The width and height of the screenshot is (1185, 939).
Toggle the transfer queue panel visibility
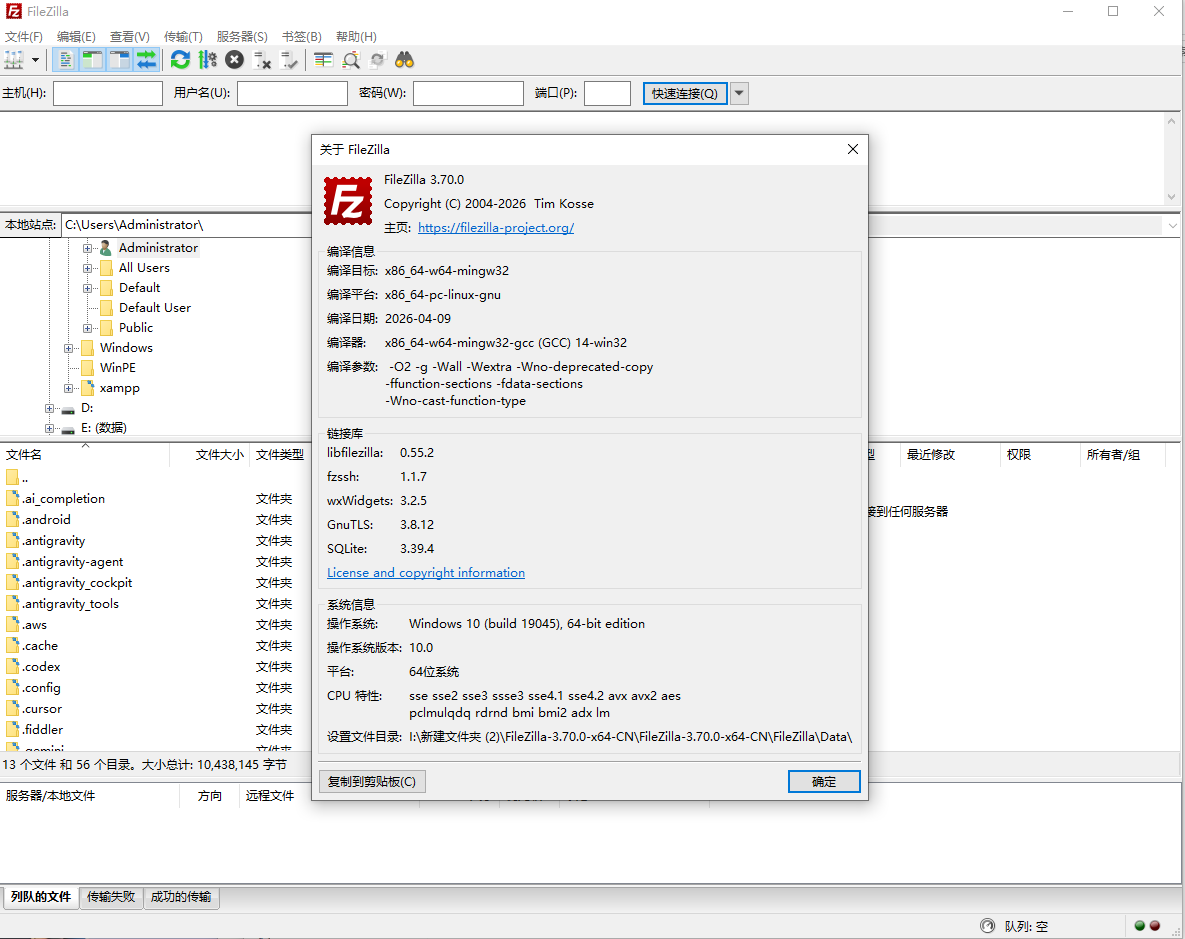(x=145, y=59)
